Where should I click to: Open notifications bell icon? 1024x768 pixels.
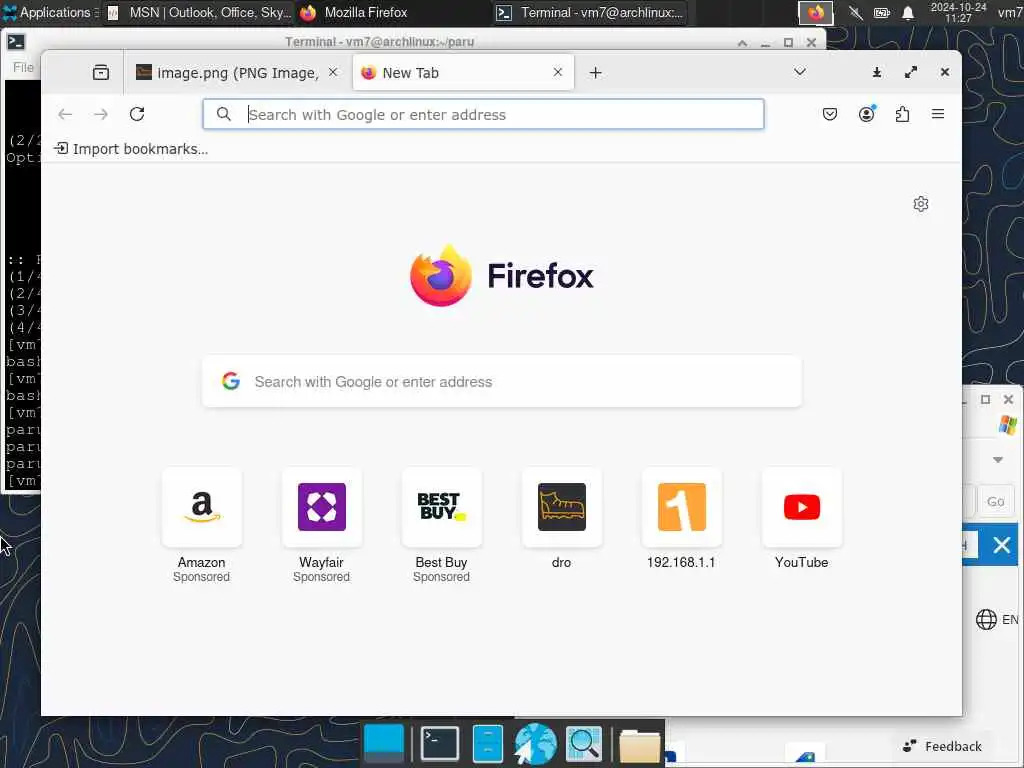tap(908, 12)
